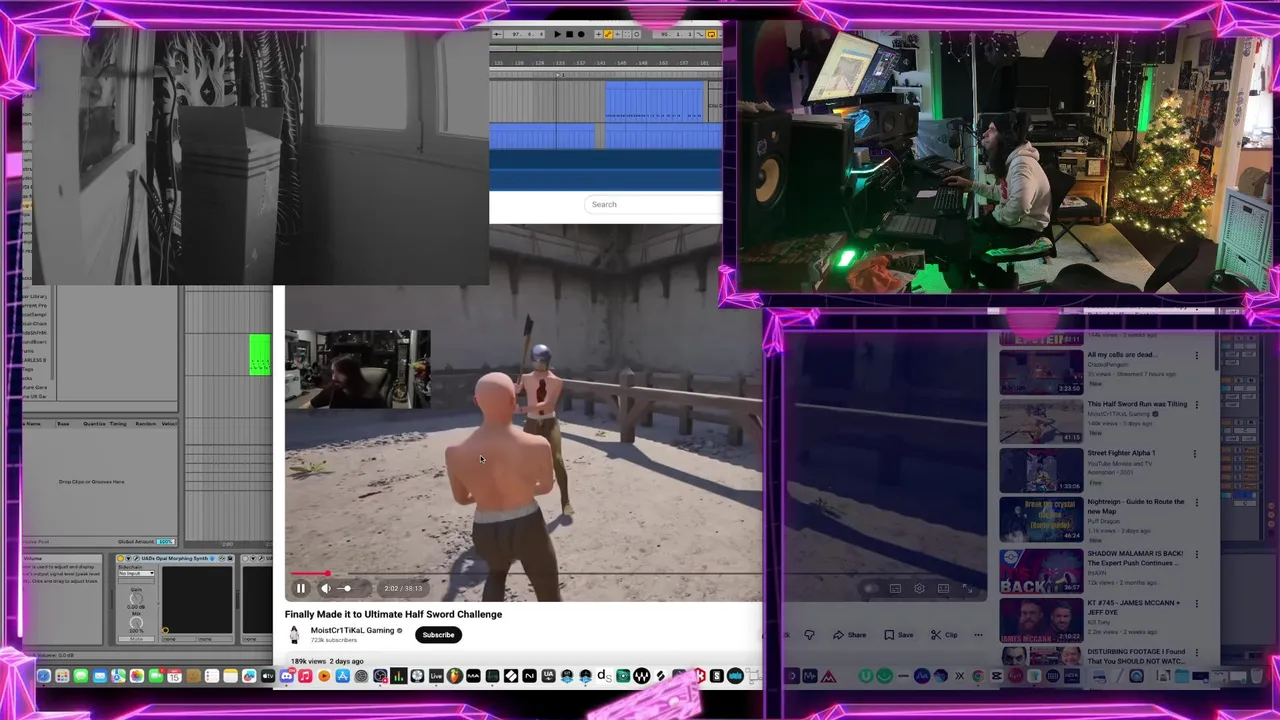Viewport: 1280px width, 720px height.
Task: Toggle theater mode in the player
Action: tap(943, 588)
